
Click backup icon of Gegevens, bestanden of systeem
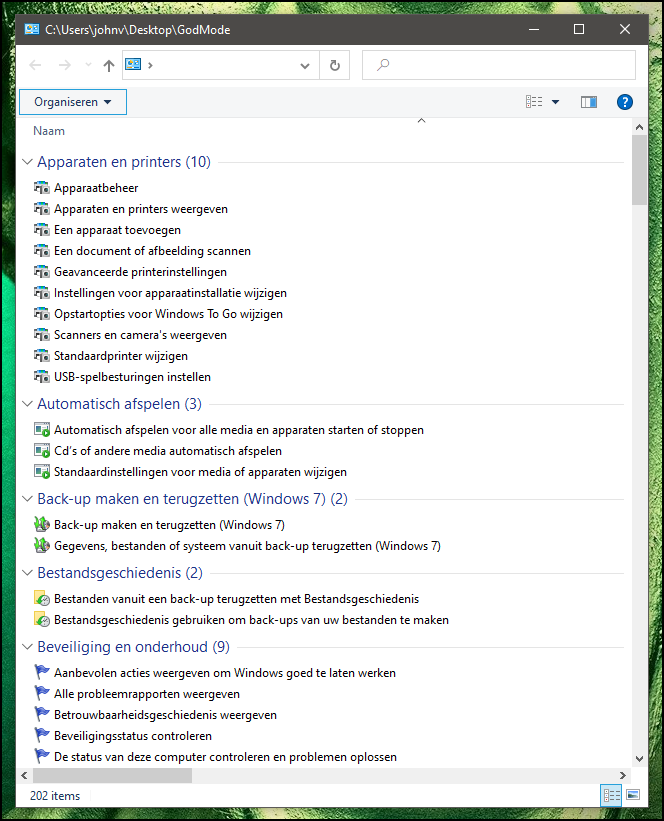(x=41, y=546)
